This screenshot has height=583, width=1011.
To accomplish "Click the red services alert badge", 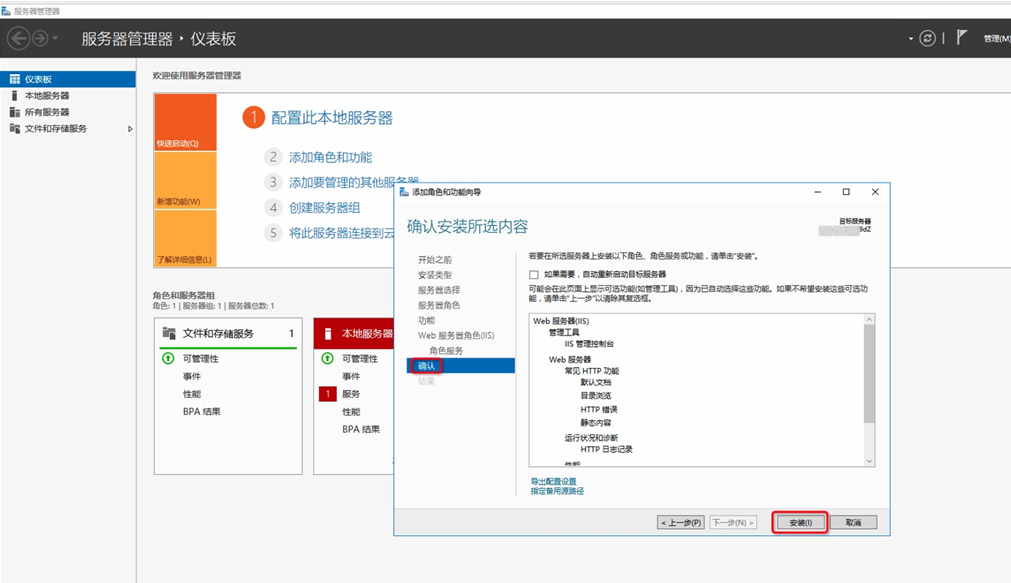I will [x=326, y=394].
